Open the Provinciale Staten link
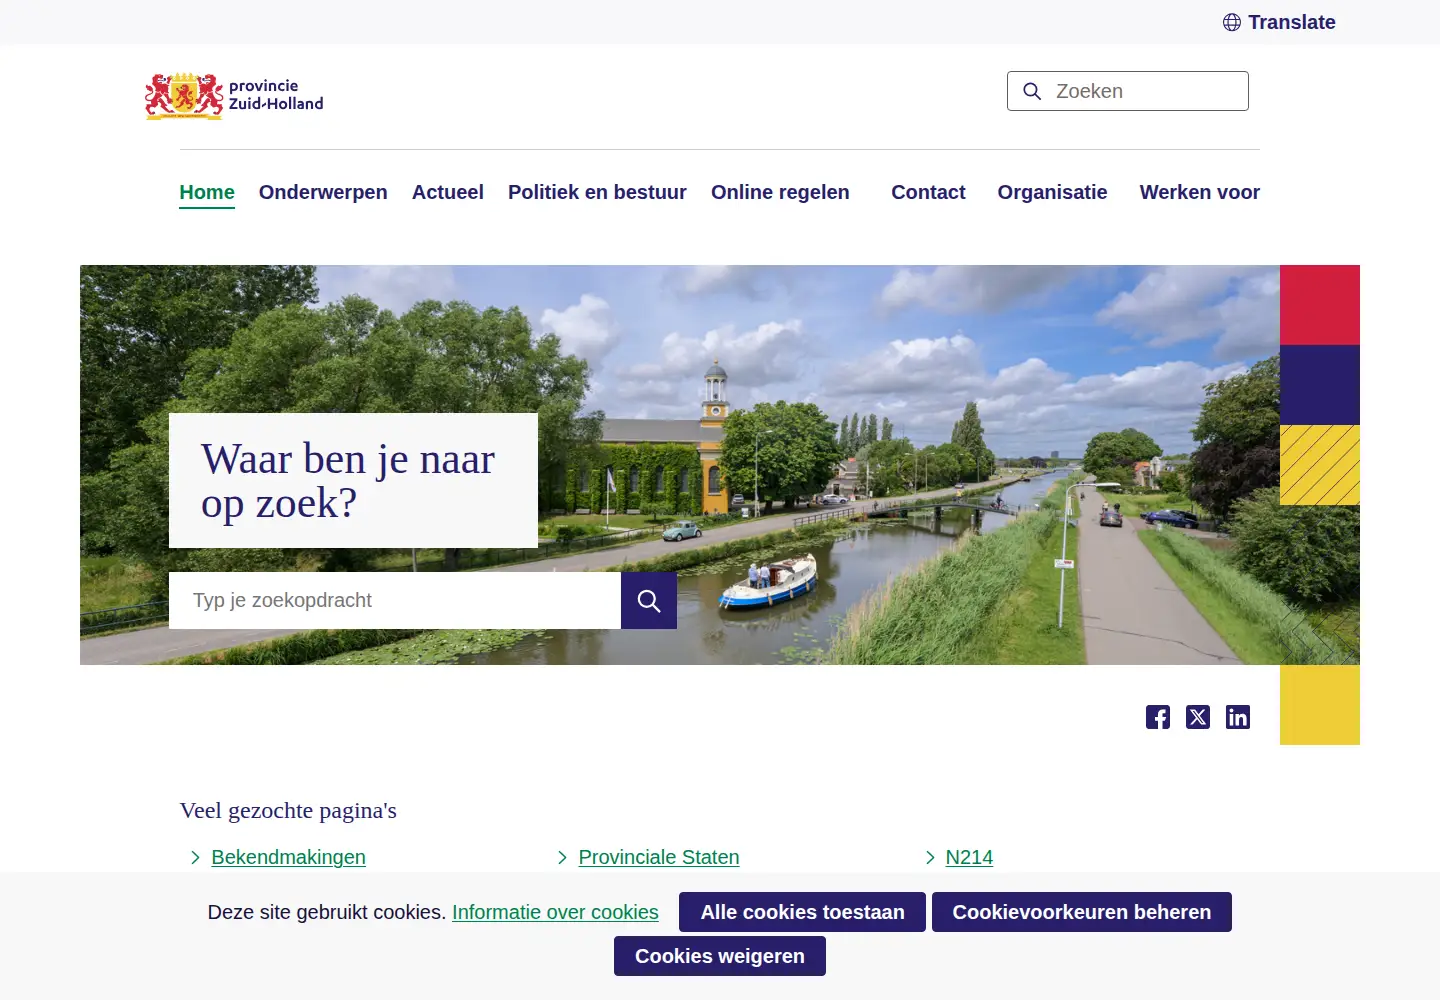The image size is (1440, 1000). click(x=659, y=857)
